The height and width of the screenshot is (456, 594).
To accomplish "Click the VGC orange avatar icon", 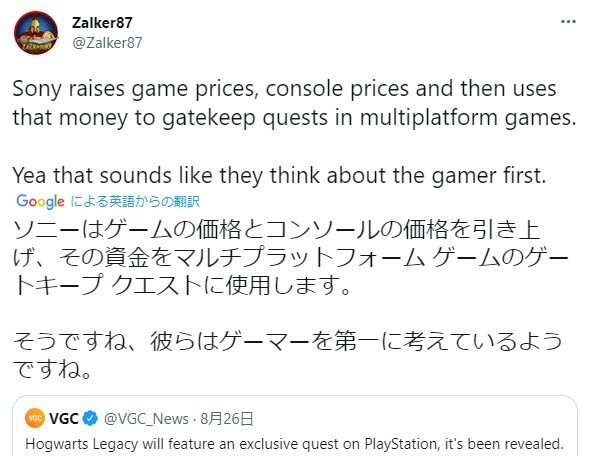I will 35,419.
